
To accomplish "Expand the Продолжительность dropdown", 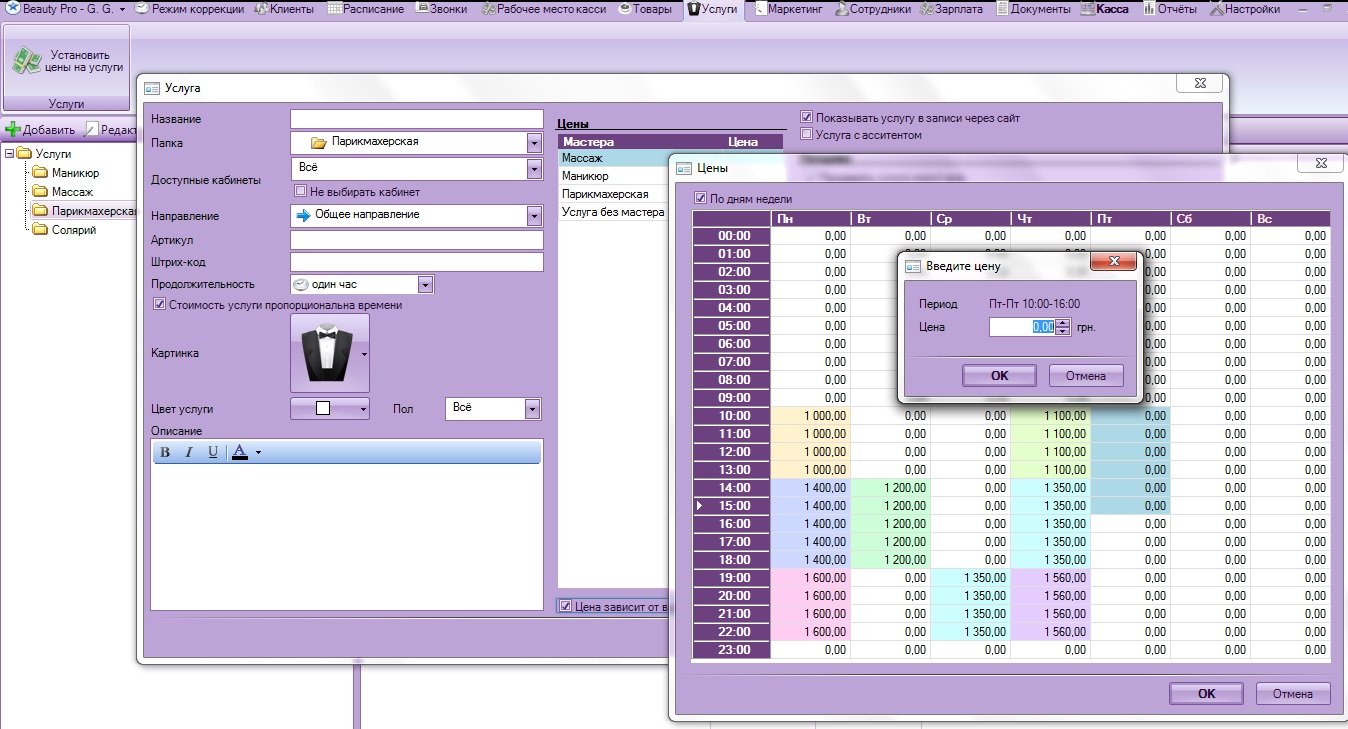I will (425, 285).
